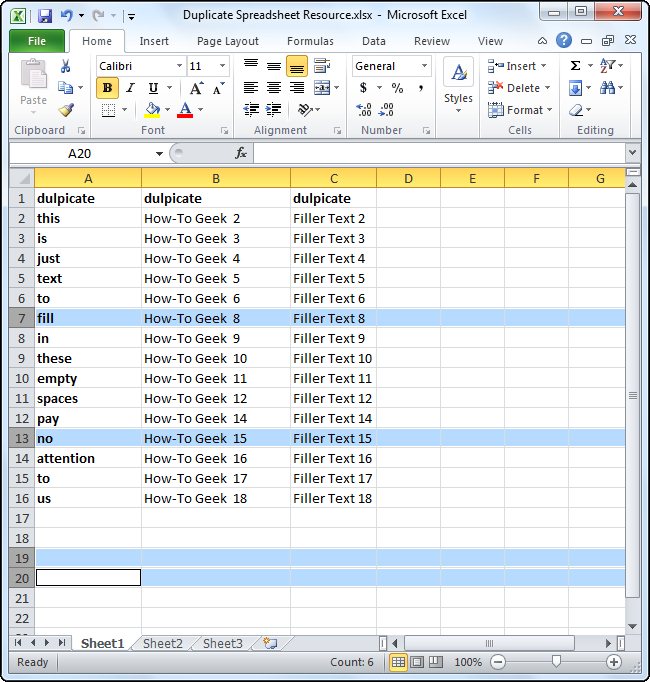650x682 pixels.
Task: Open the Sort and Filter icon
Action: 607,66
